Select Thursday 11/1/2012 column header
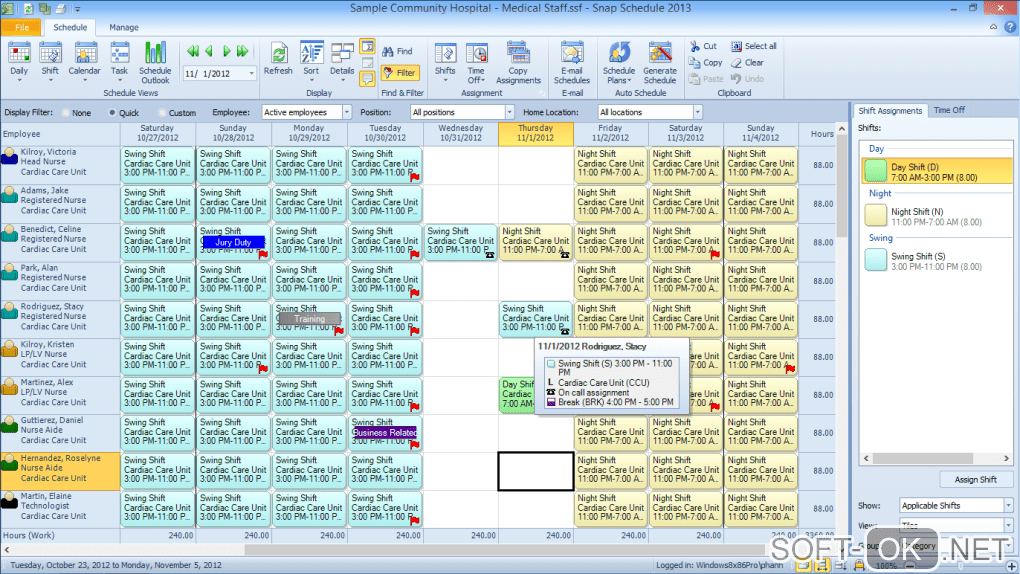 point(535,133)
